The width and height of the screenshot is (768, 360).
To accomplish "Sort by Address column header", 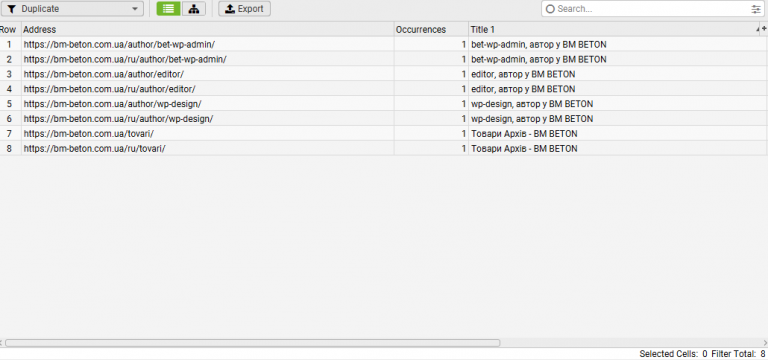I will (x=208, y=29).
